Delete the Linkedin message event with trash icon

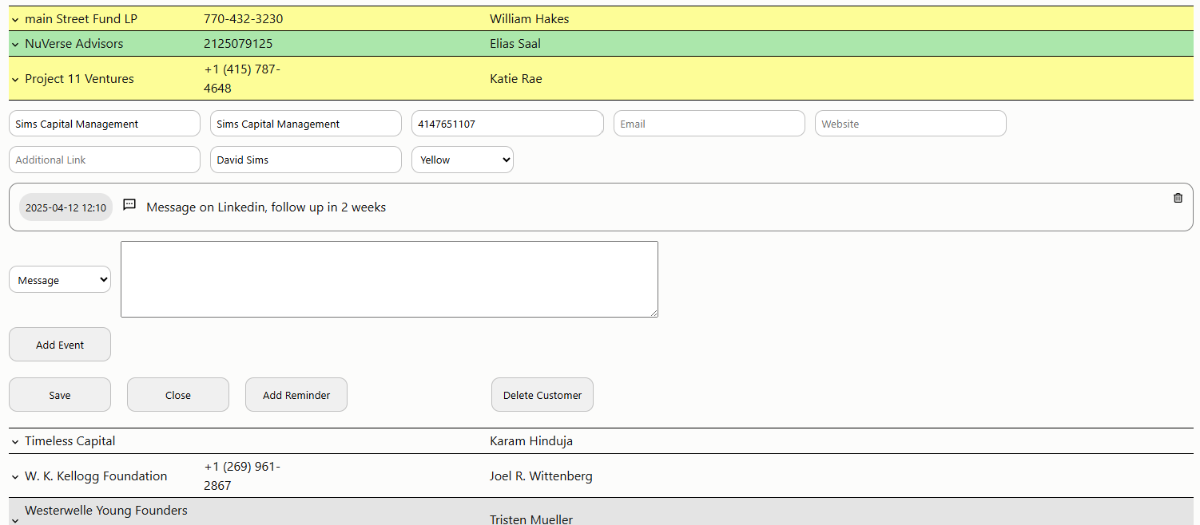1177,198
